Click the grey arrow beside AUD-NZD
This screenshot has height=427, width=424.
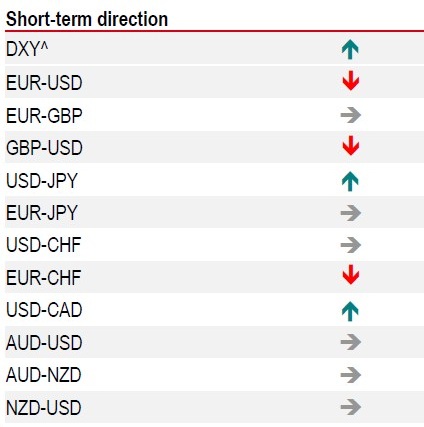pyautogui.click(x=351, y=375)
